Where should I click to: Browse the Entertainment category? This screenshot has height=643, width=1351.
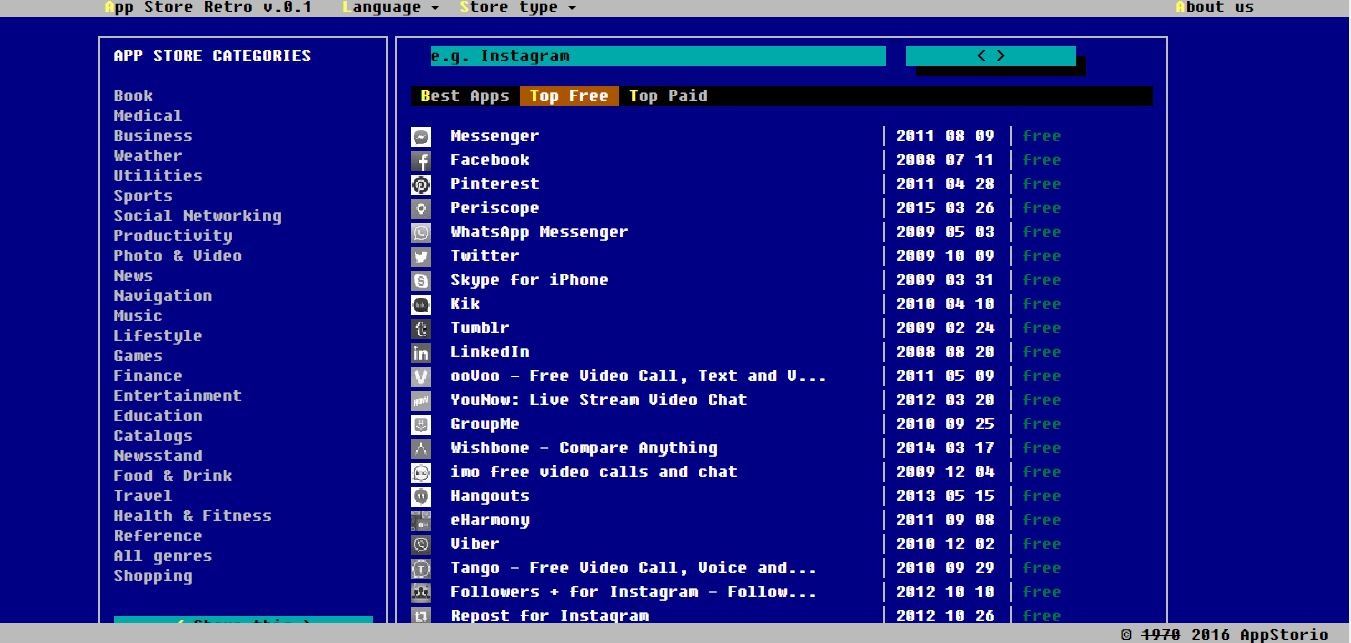178,396
